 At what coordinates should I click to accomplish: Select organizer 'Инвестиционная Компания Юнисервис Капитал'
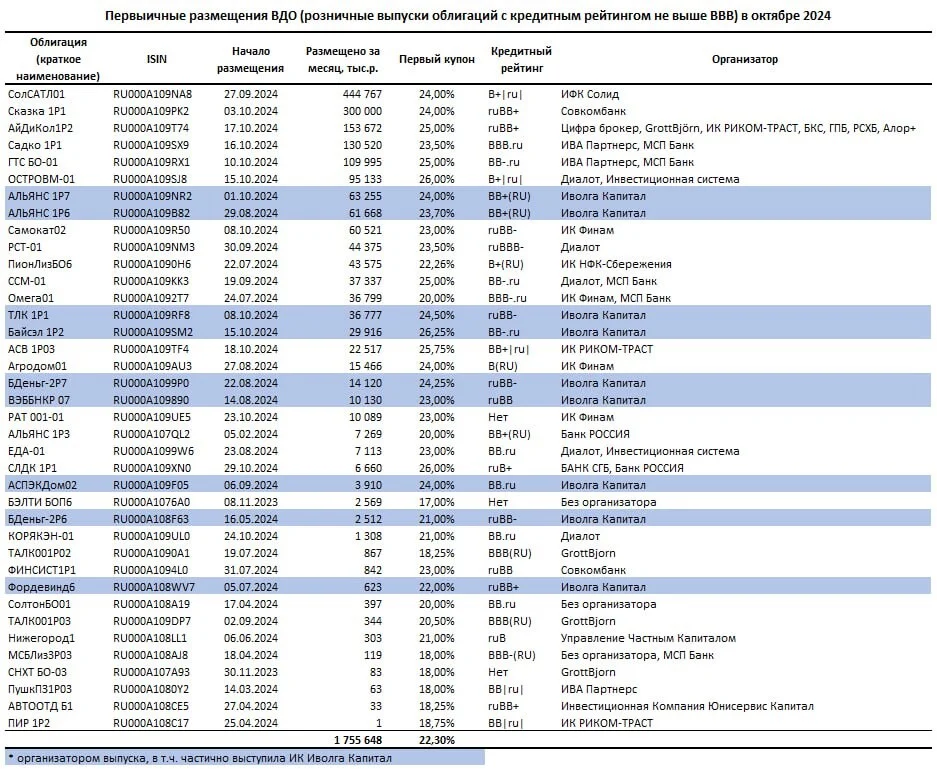pos(687,706)
